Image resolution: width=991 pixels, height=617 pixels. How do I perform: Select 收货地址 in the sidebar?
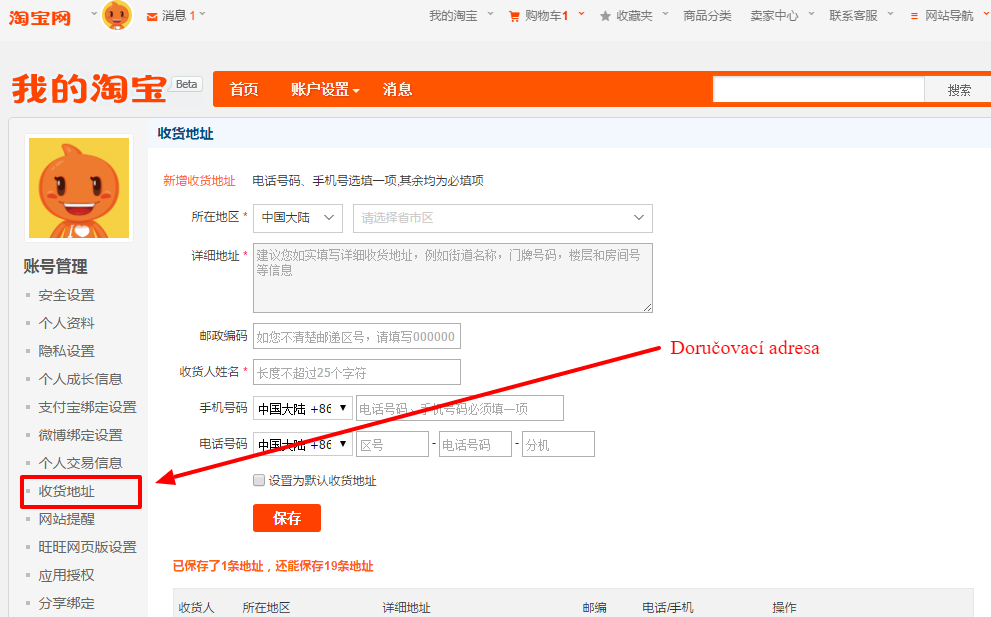67,491
